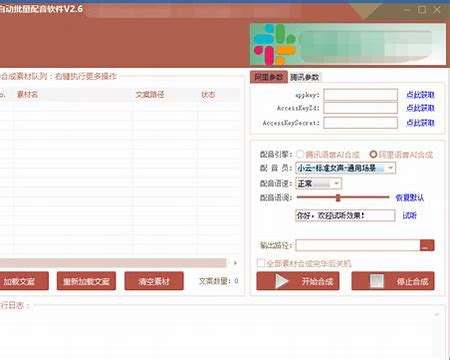Click the browse button beside 输出路径
This screenshot has height=360, width=450.
[x=427, y=245]
